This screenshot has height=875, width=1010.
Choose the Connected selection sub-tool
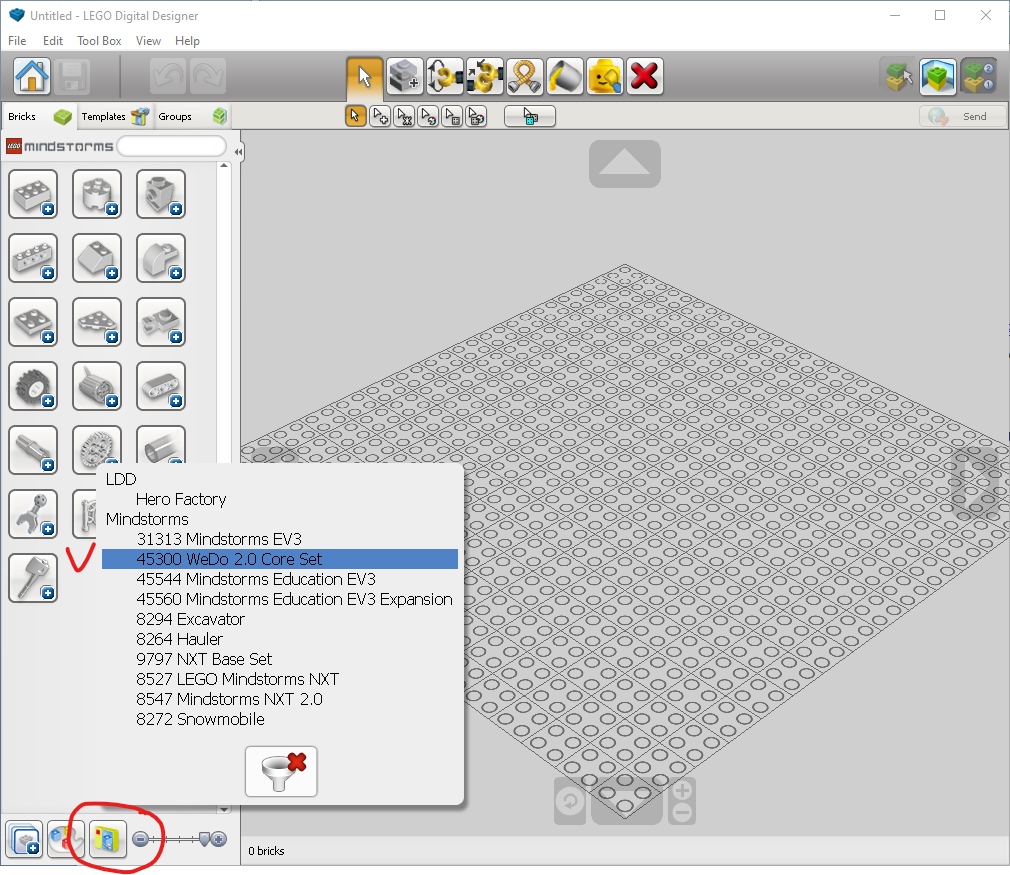pyautogui.click(x=404, y=117)
